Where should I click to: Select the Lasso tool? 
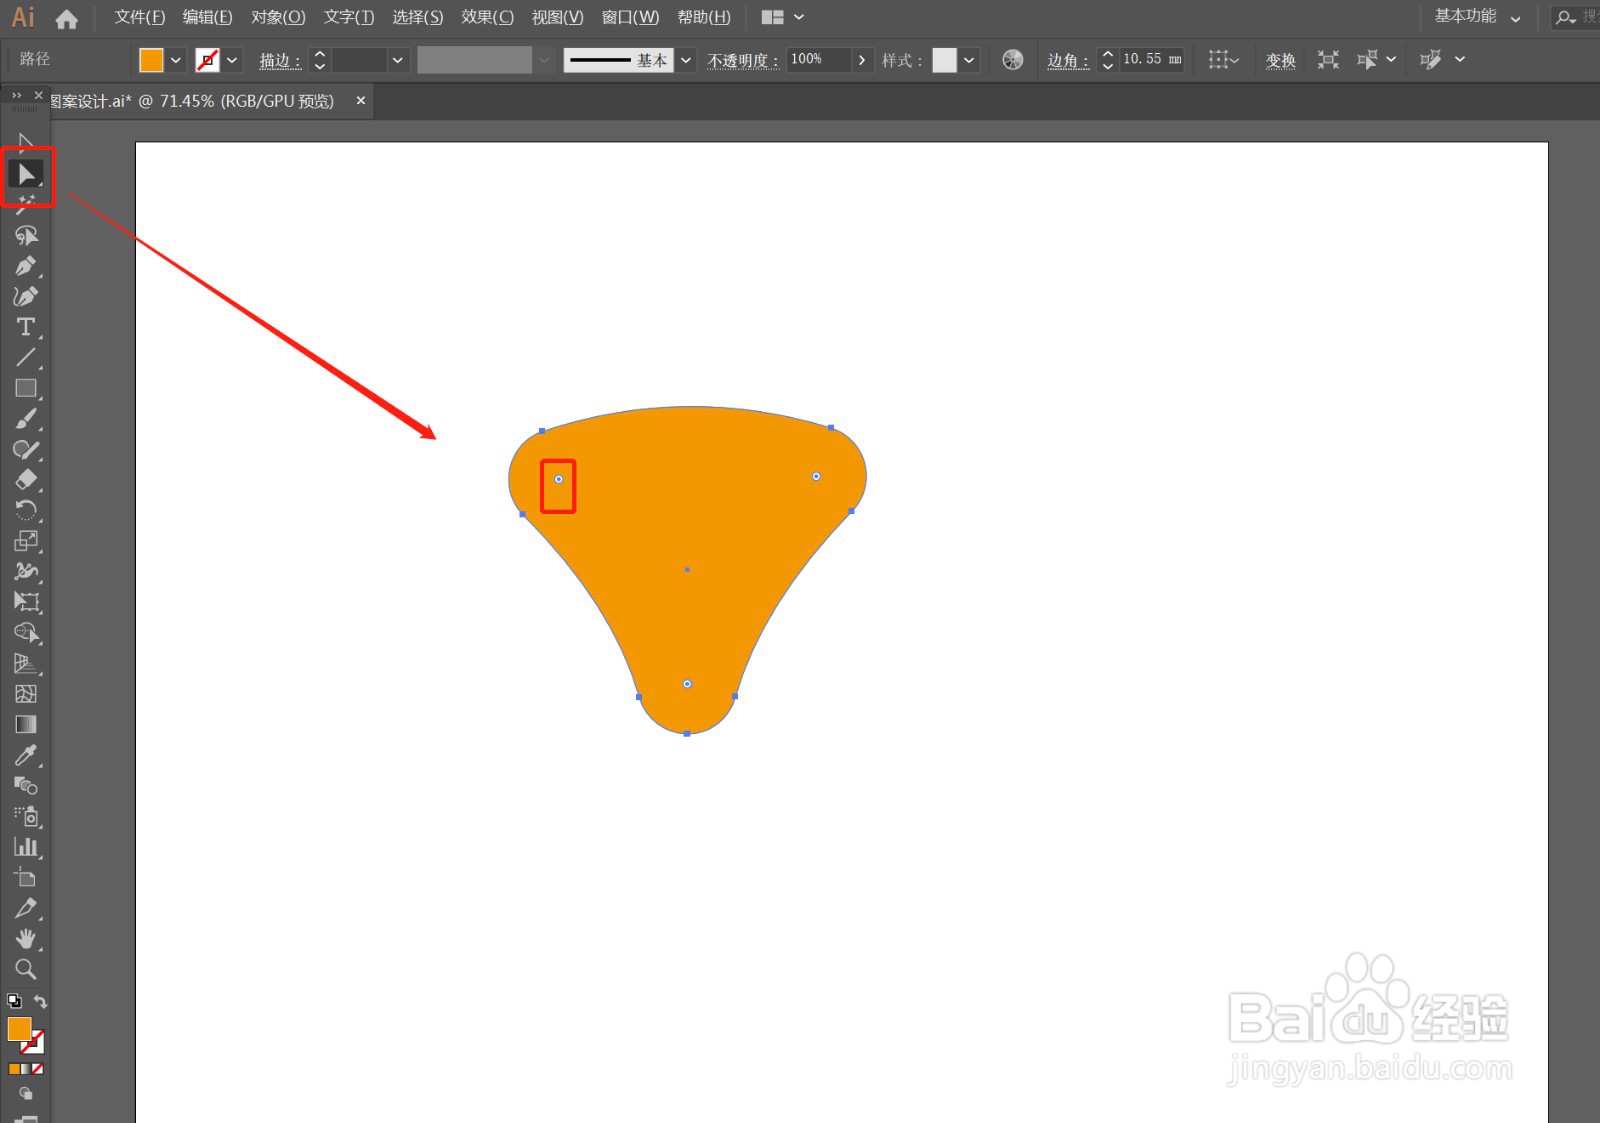(26, 235)
